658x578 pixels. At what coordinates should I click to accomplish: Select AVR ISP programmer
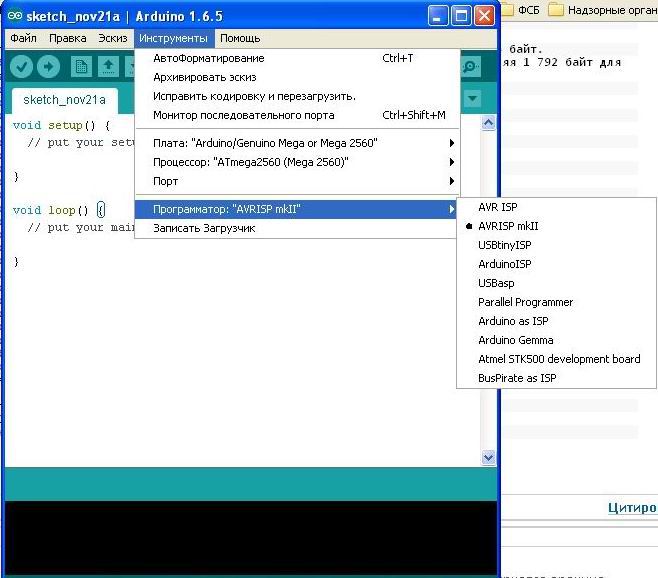tap(556, 207)
